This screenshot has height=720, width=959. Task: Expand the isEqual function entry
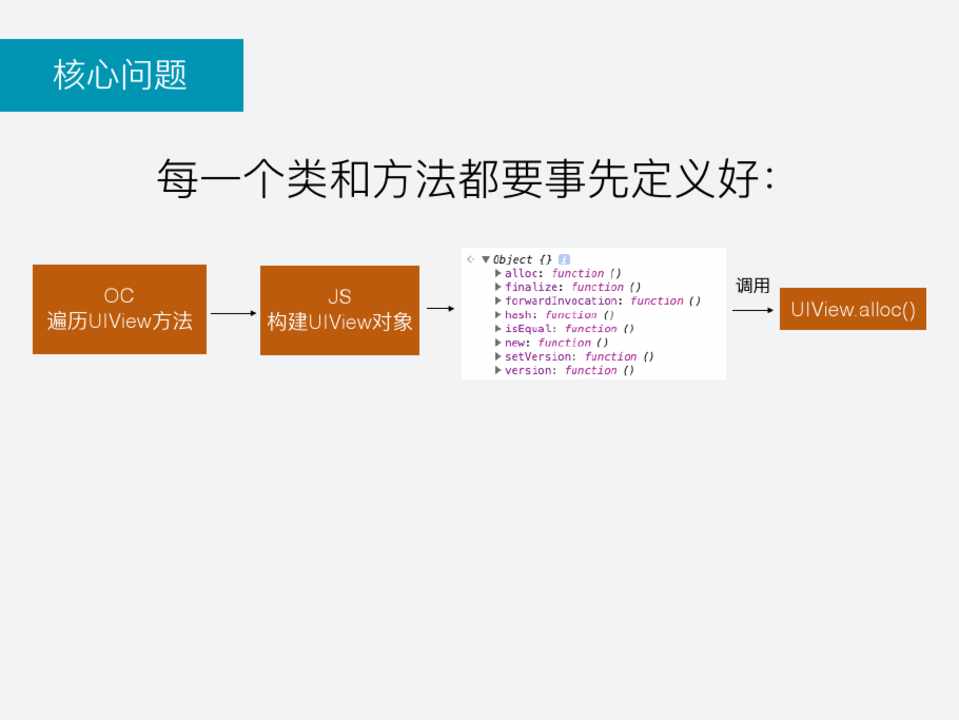(498, 329)
